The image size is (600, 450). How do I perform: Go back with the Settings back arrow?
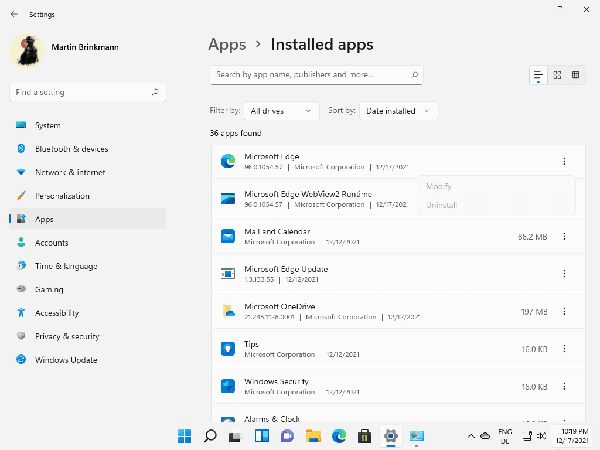point(14,14)
